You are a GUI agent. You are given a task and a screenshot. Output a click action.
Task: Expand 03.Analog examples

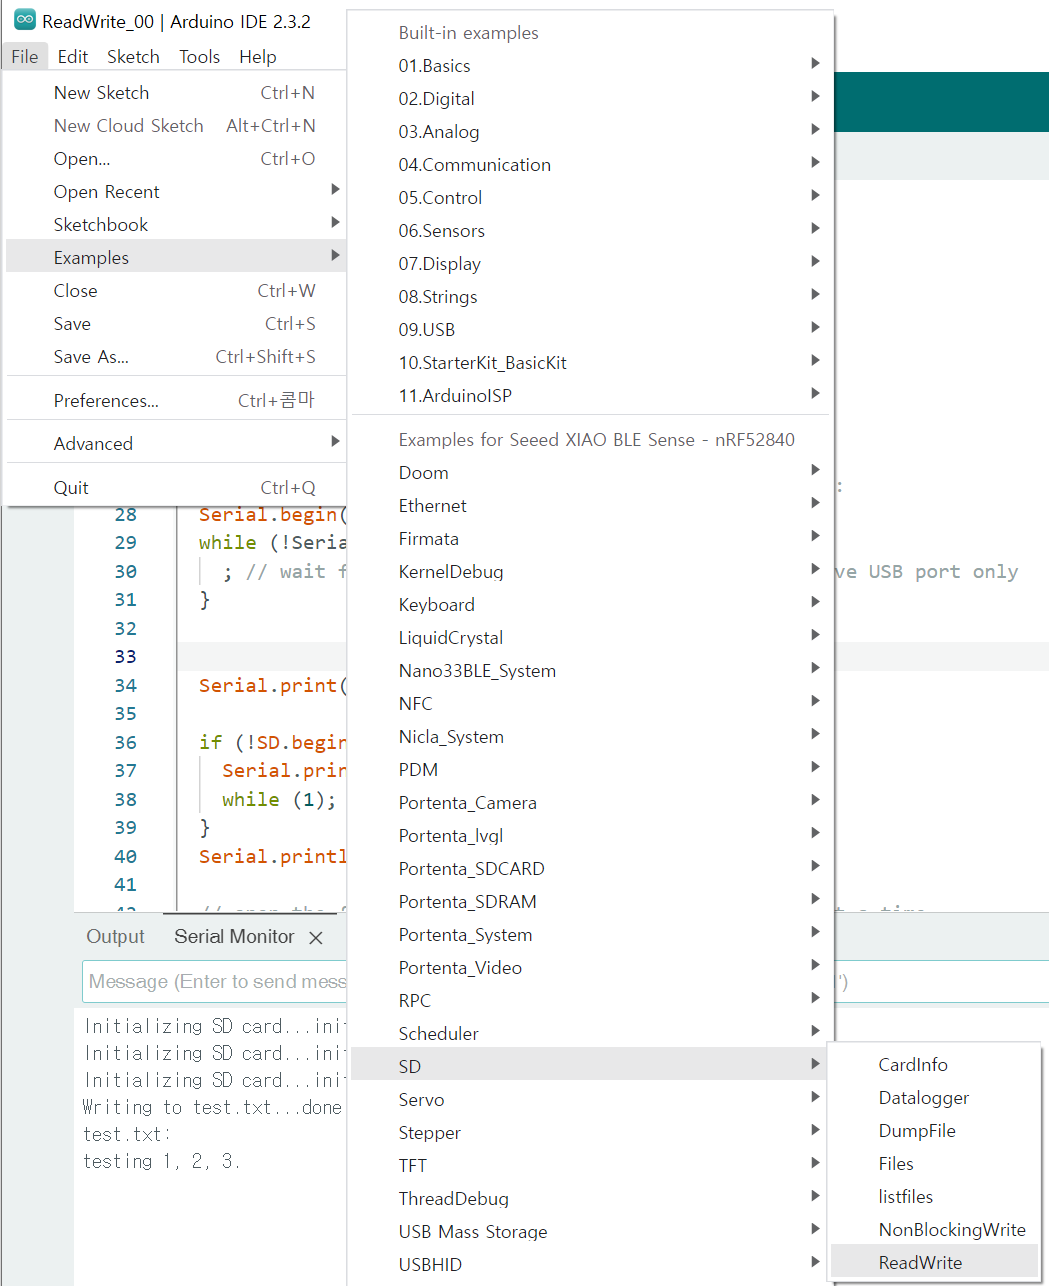(591, 132)
